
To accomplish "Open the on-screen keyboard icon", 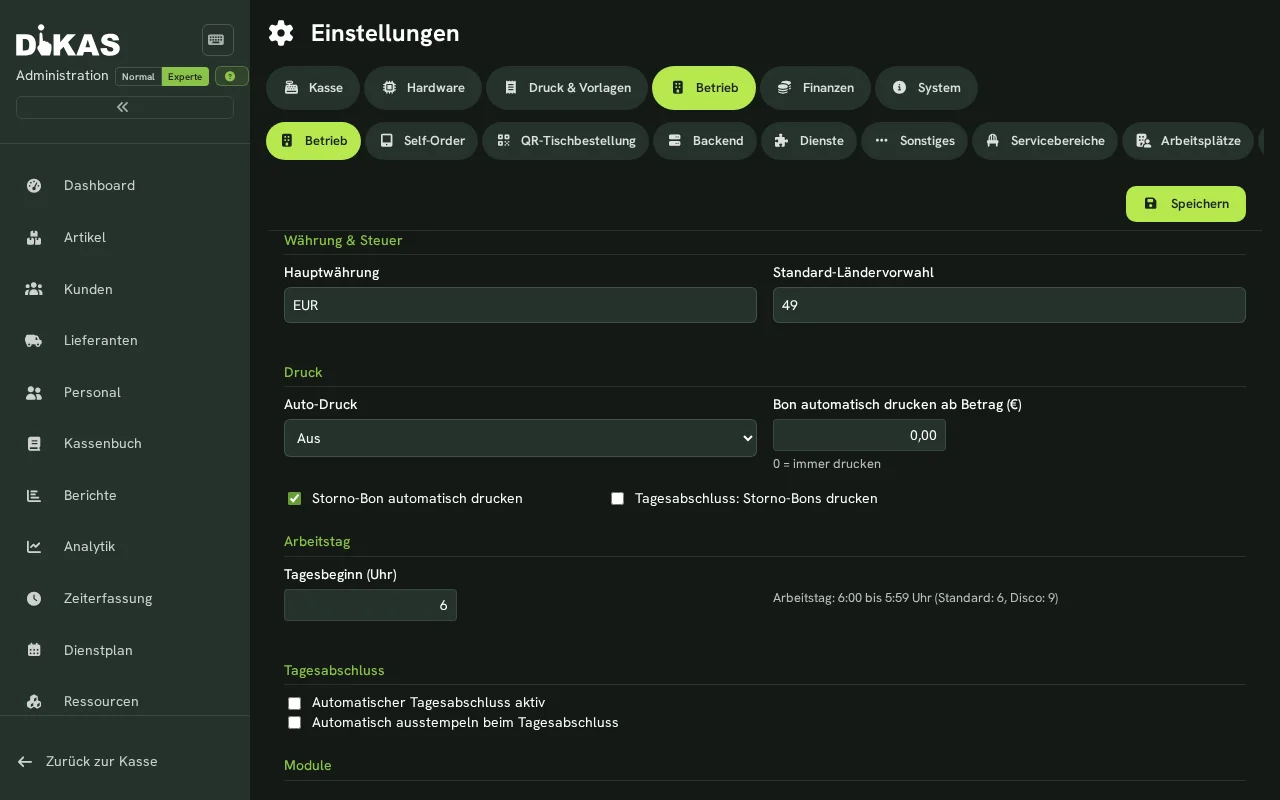I will (217, 40).
